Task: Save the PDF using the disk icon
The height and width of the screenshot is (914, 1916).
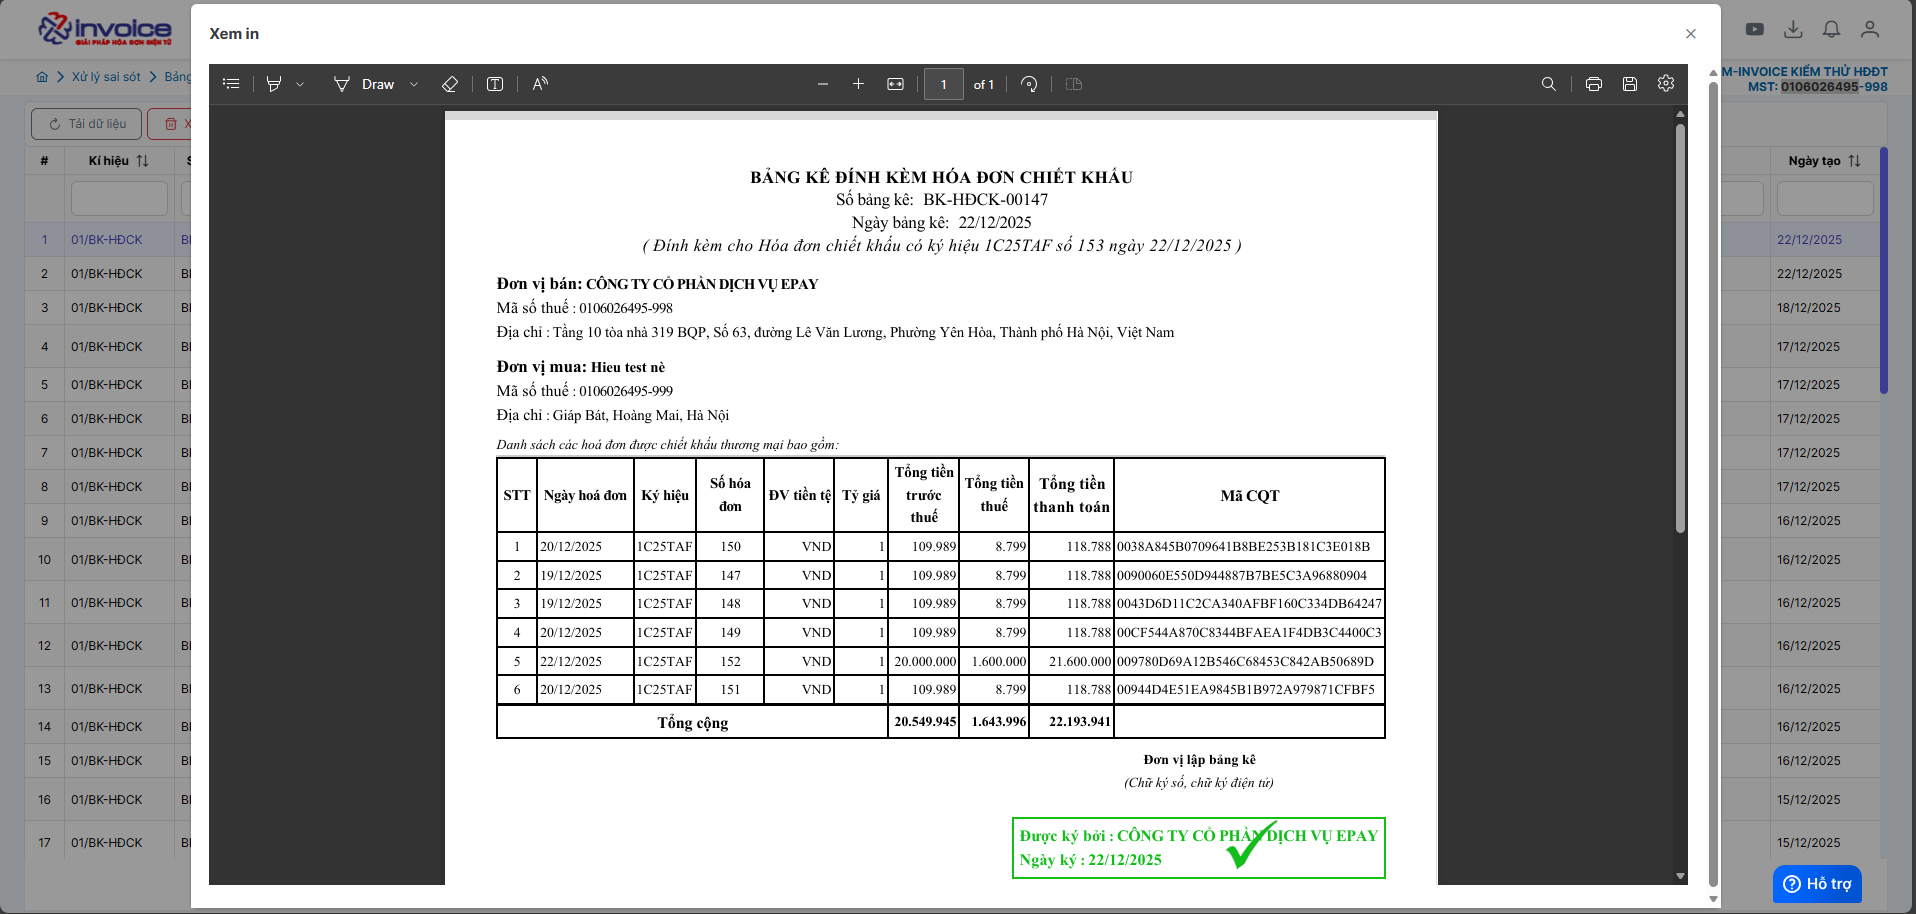Action: 1630,84
